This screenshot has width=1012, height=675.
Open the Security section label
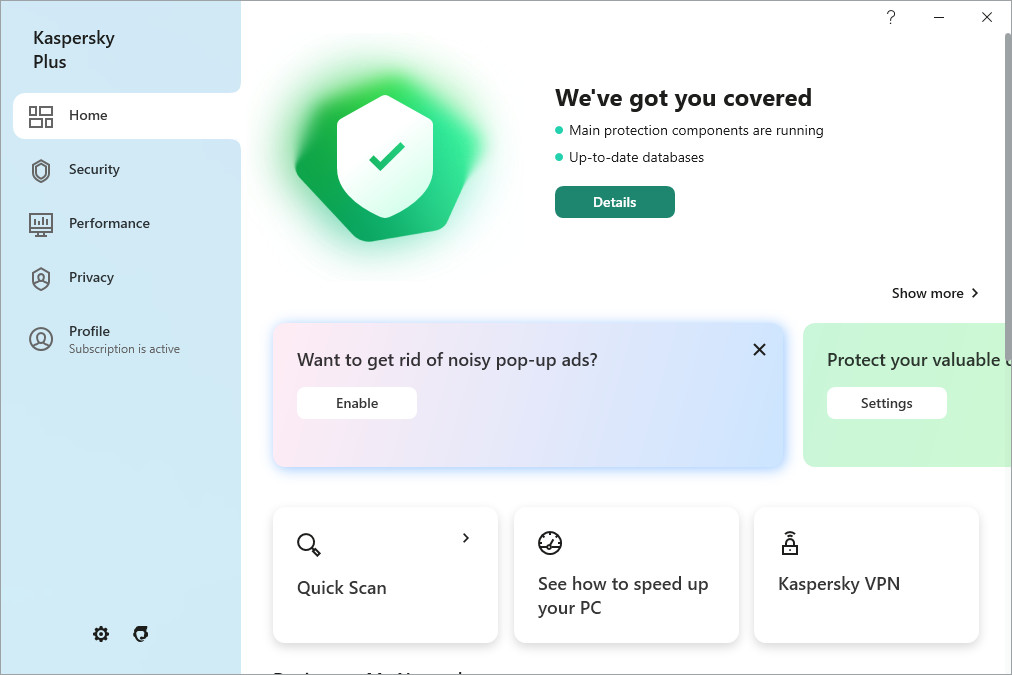pyautogui.click(x=94, y=170)
